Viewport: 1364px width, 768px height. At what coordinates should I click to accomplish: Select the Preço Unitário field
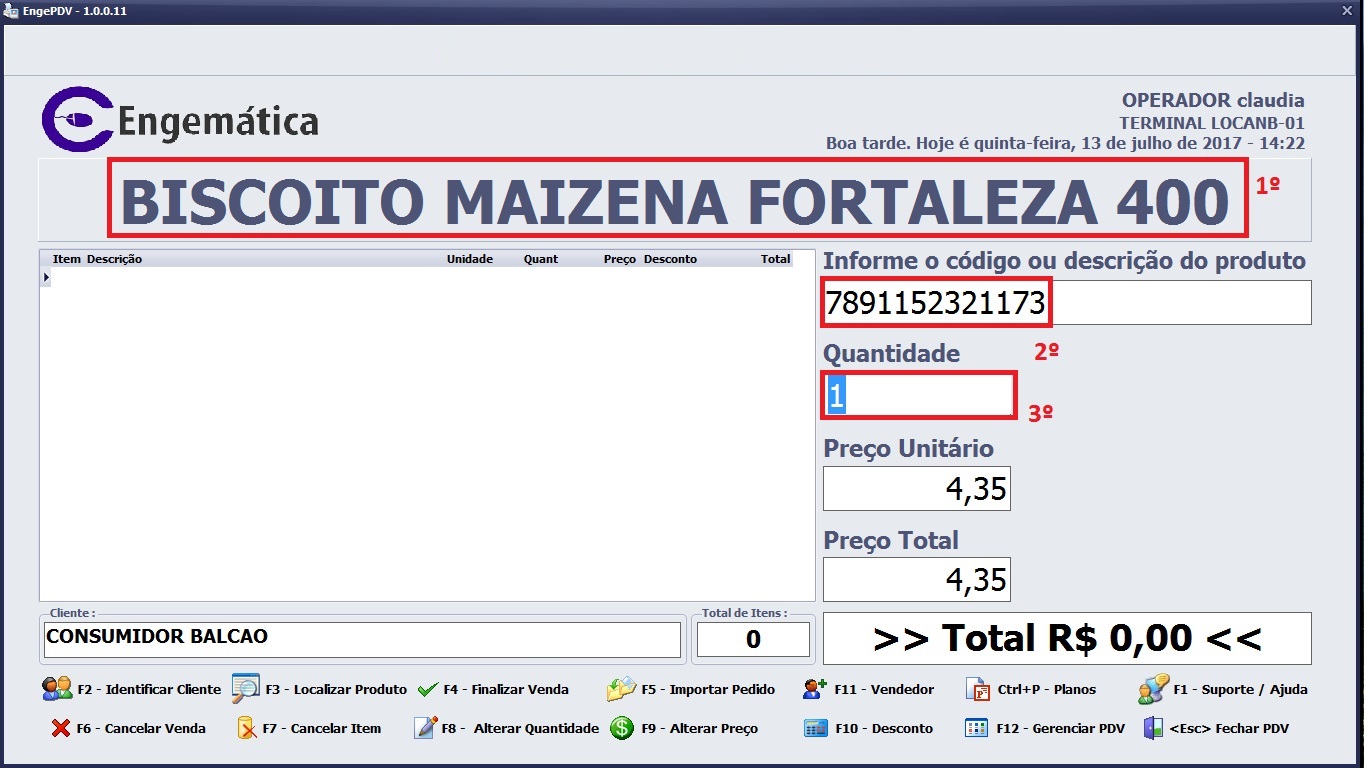917,489
